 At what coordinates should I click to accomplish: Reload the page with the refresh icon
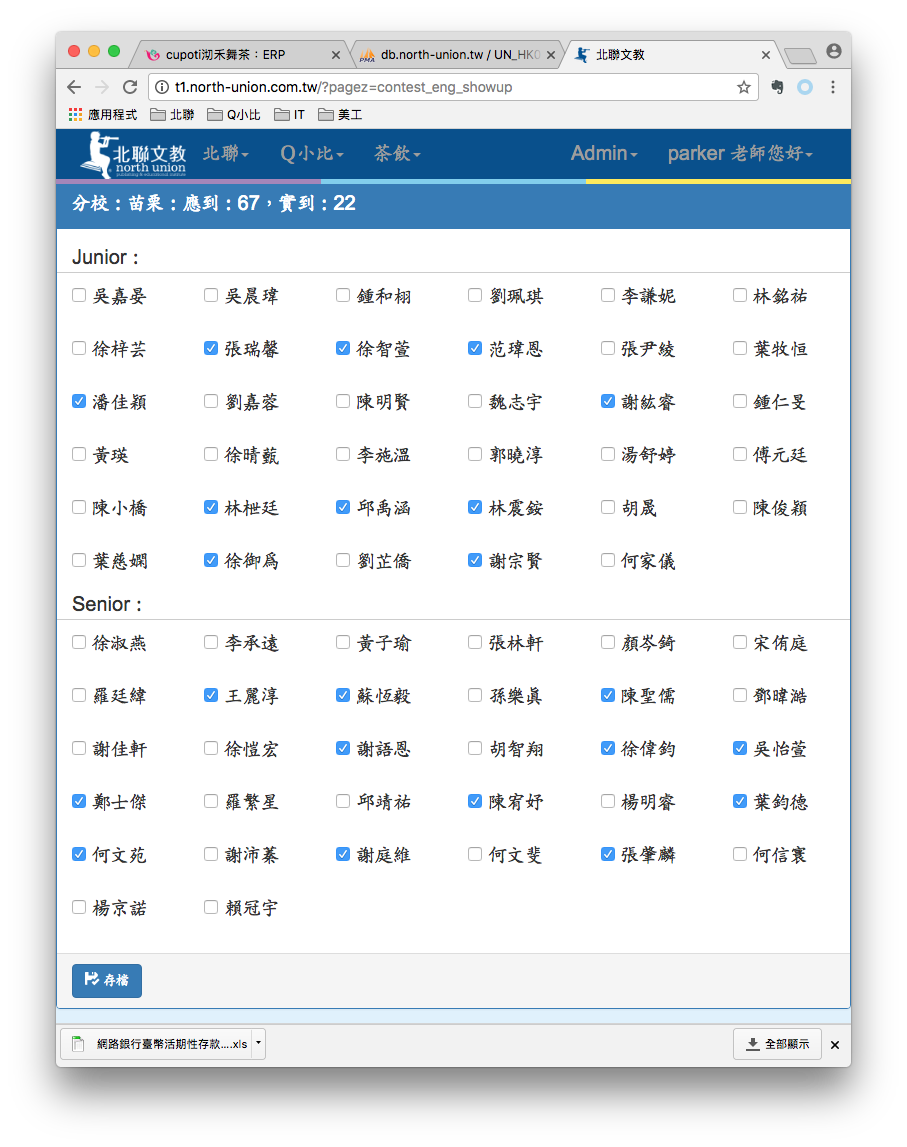129,87
